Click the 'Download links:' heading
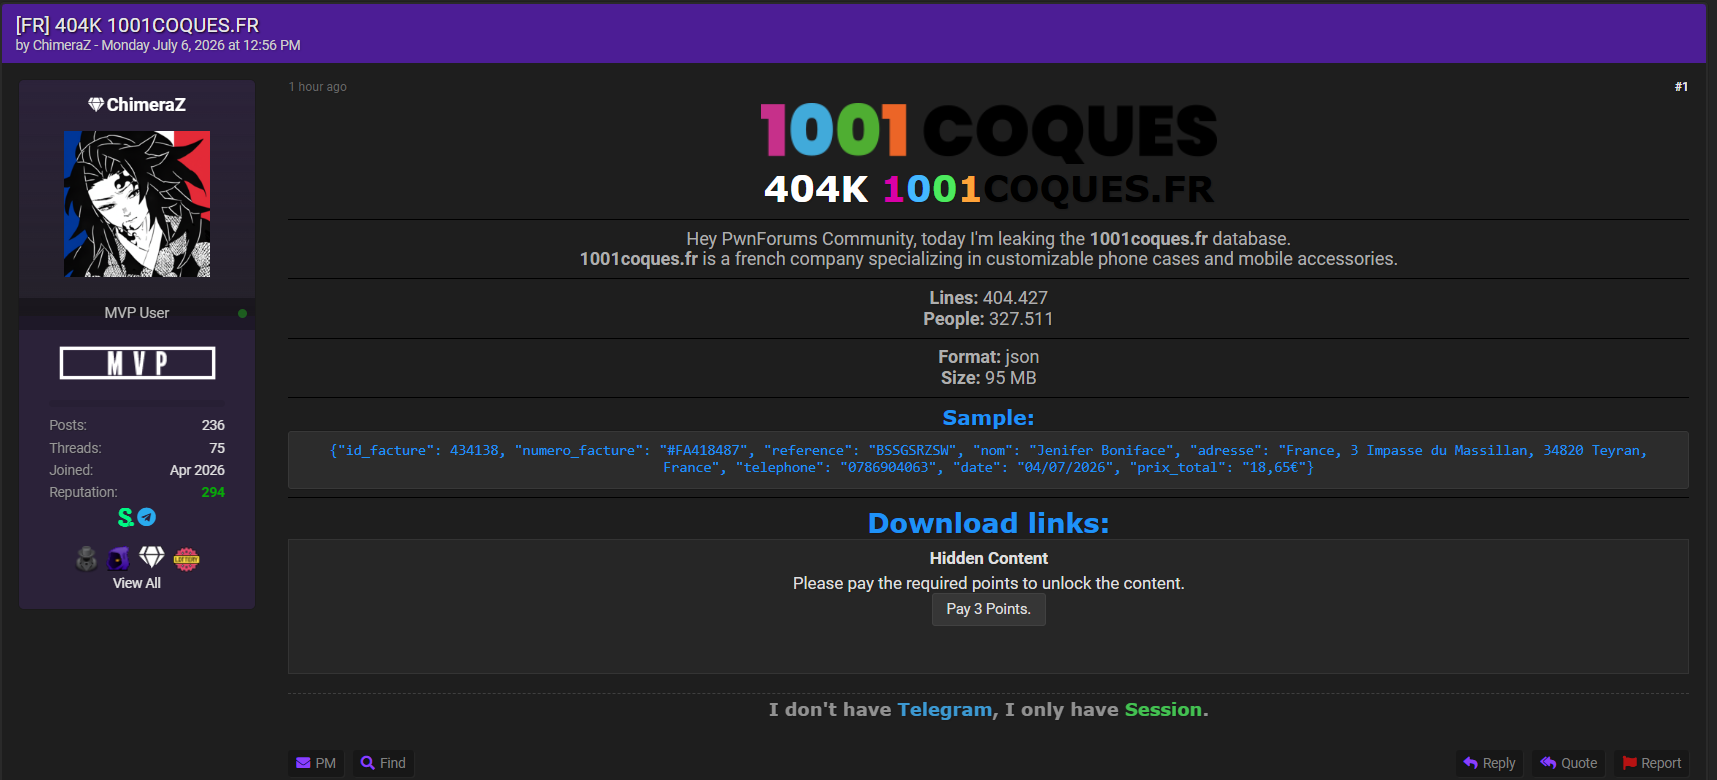 988,523
